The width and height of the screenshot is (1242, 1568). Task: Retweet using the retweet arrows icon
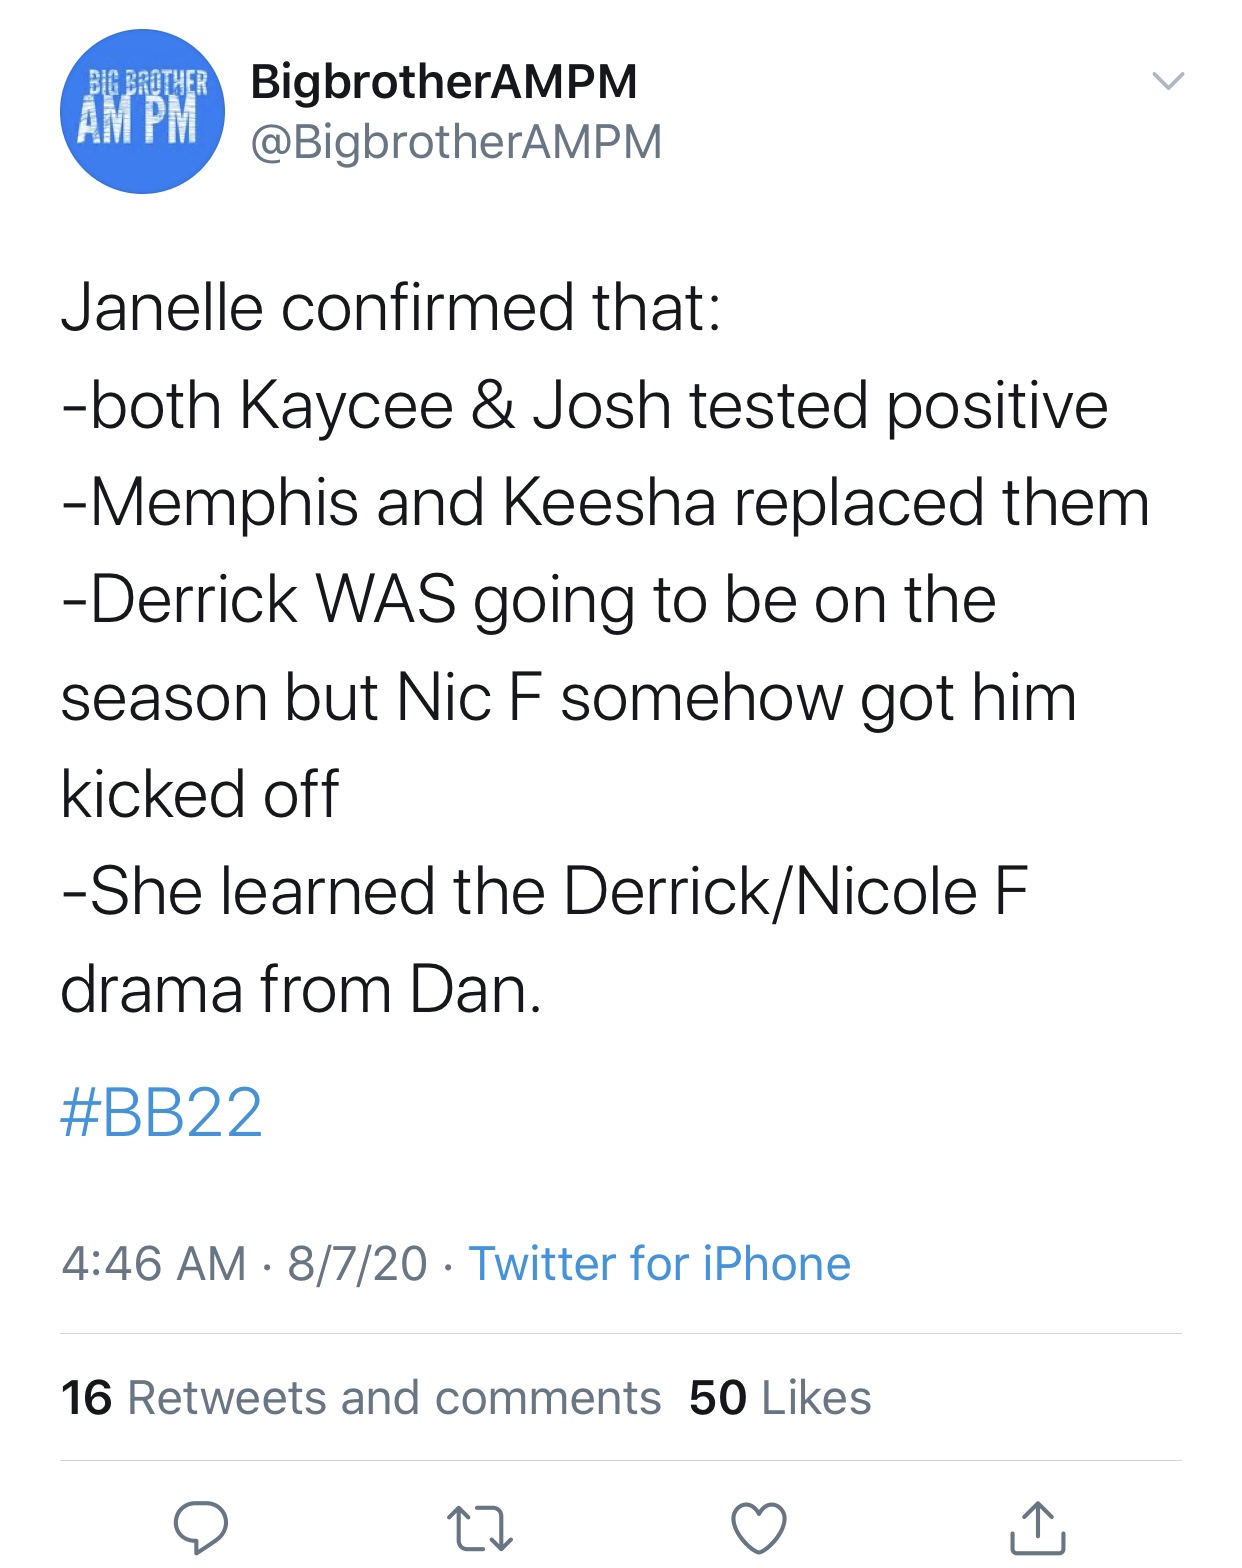(x=480, y=1529)
